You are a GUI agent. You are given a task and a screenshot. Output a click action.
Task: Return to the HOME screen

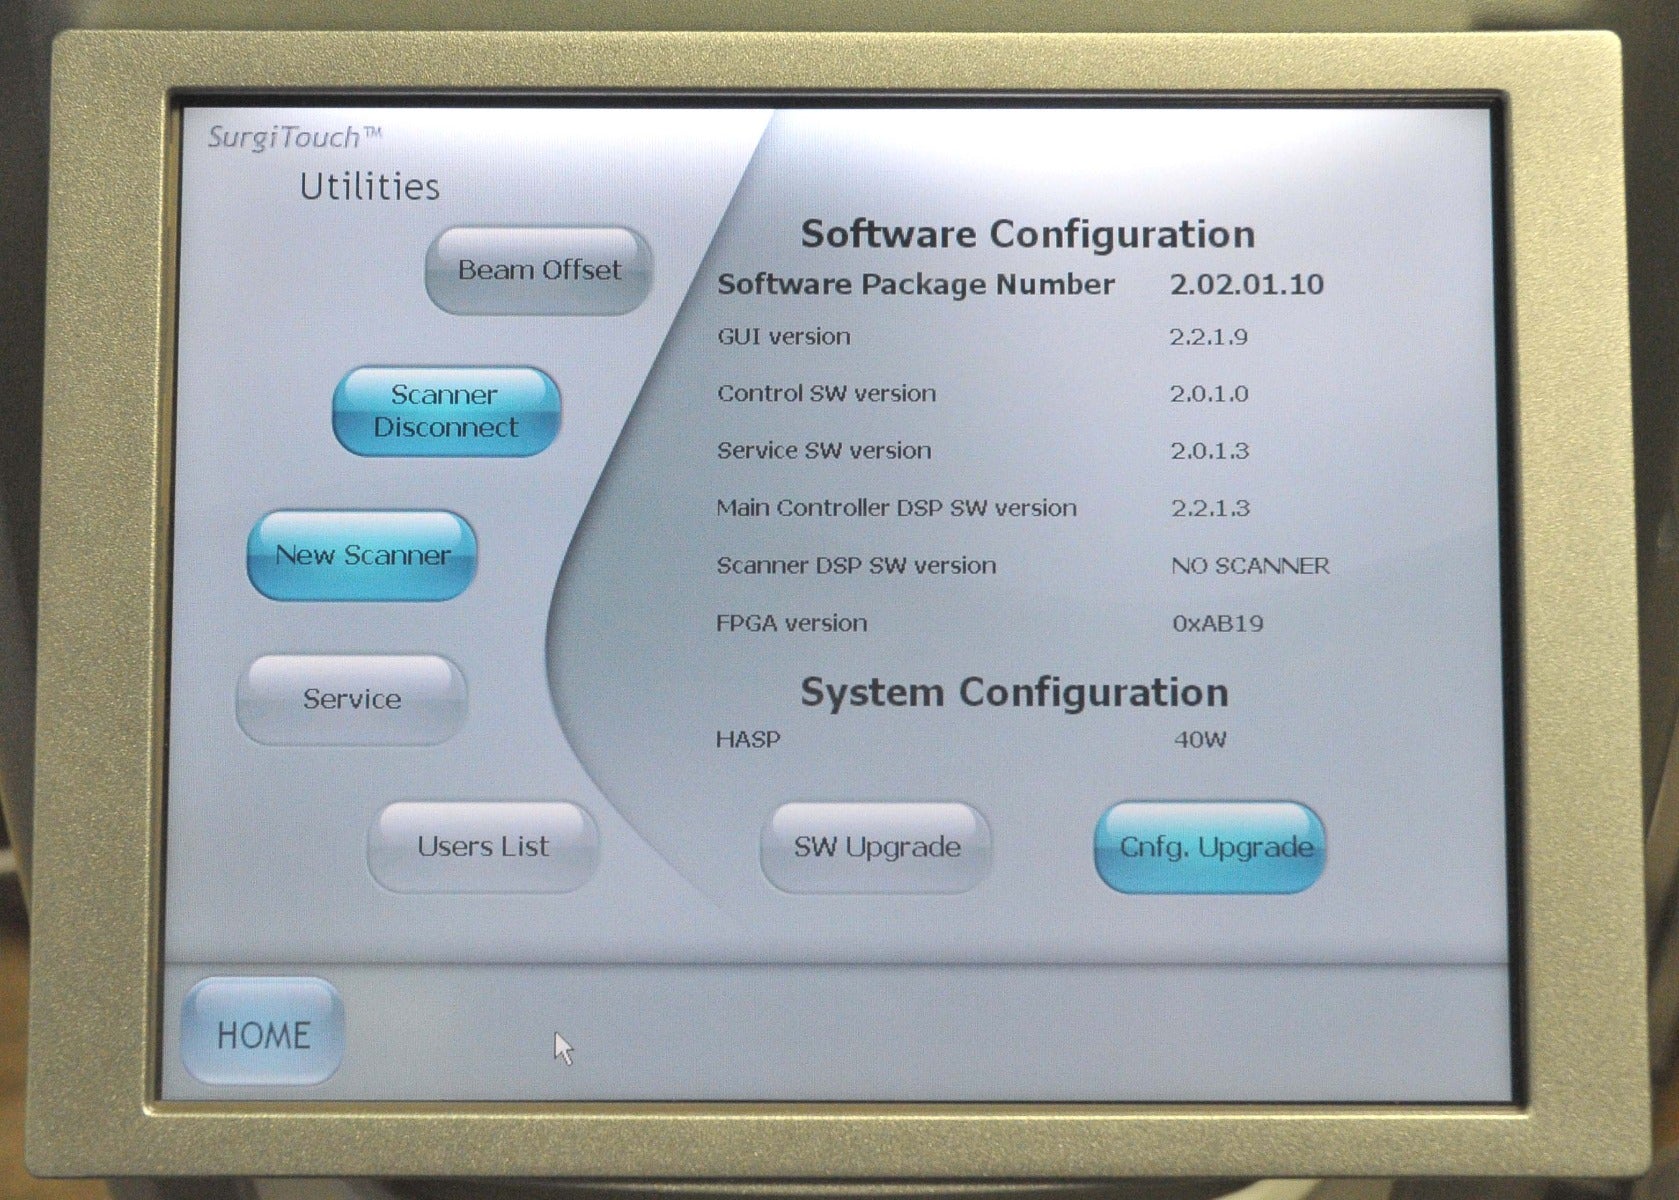pos(263,1034)
